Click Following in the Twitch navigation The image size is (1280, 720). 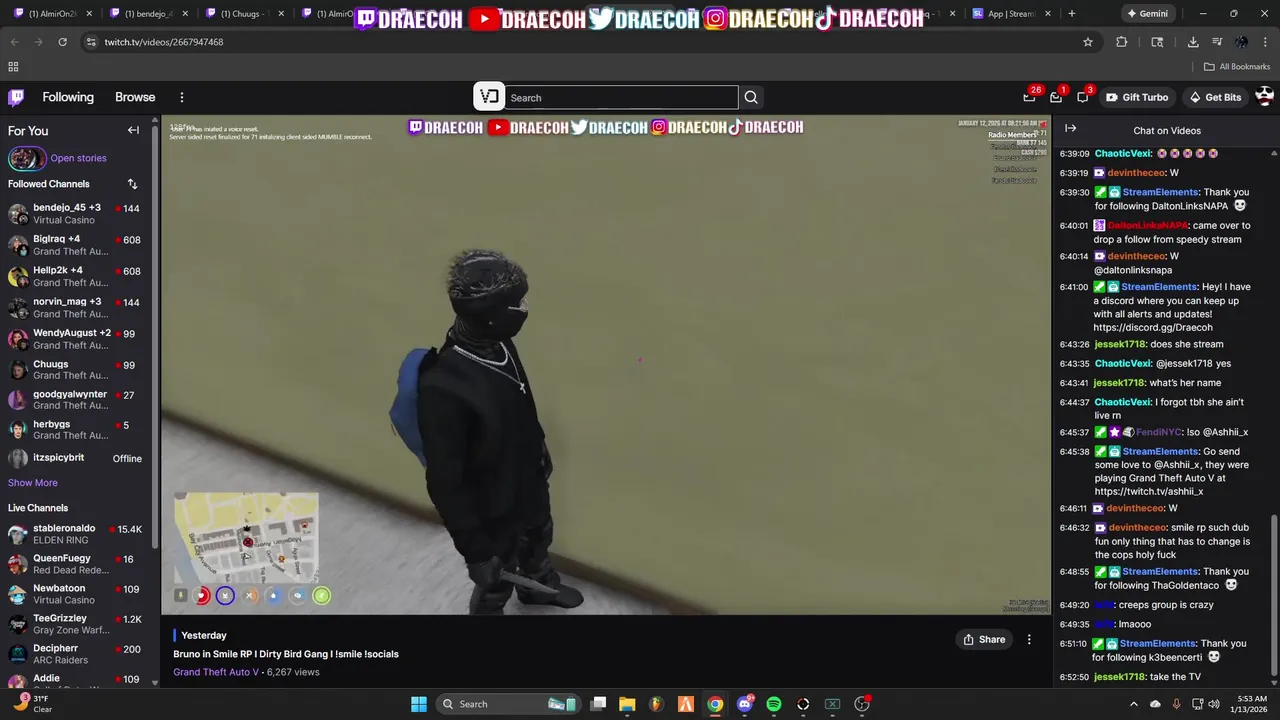point(68,97)
